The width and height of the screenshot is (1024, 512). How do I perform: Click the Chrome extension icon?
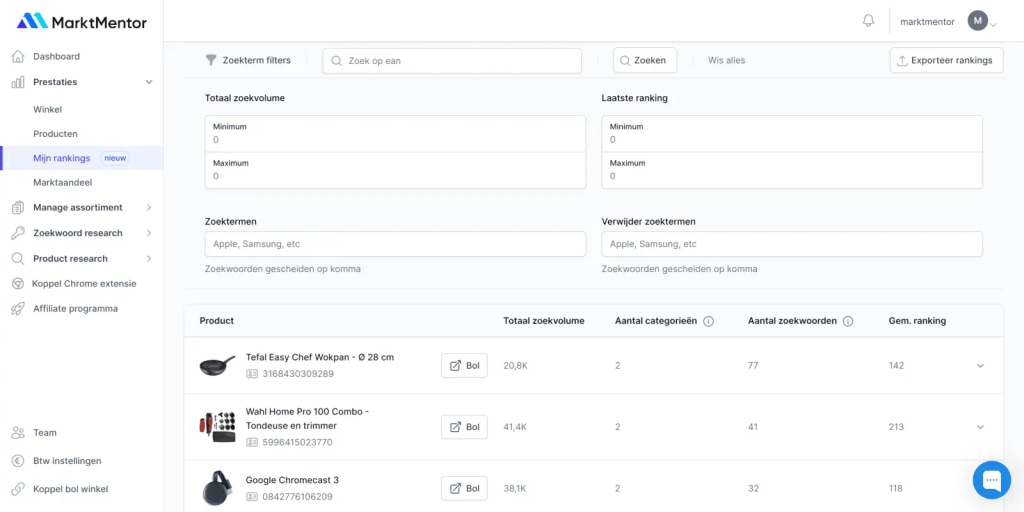point(18,284)
